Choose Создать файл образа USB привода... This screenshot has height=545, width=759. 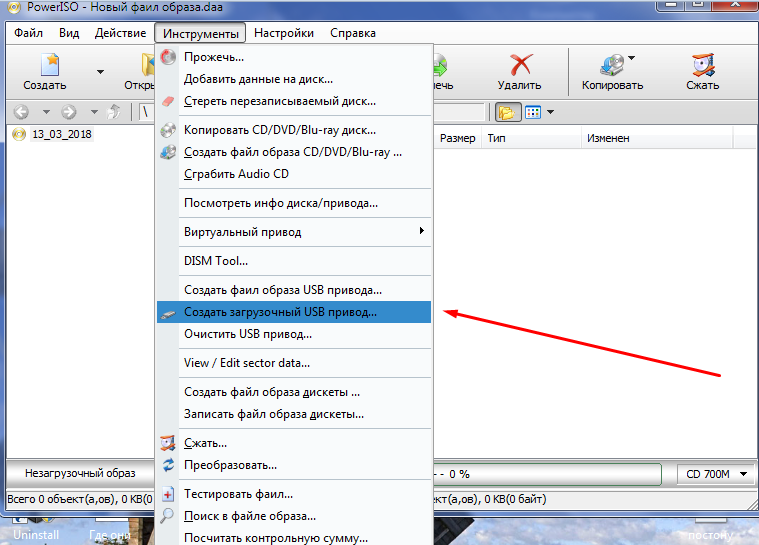point(294,290)
